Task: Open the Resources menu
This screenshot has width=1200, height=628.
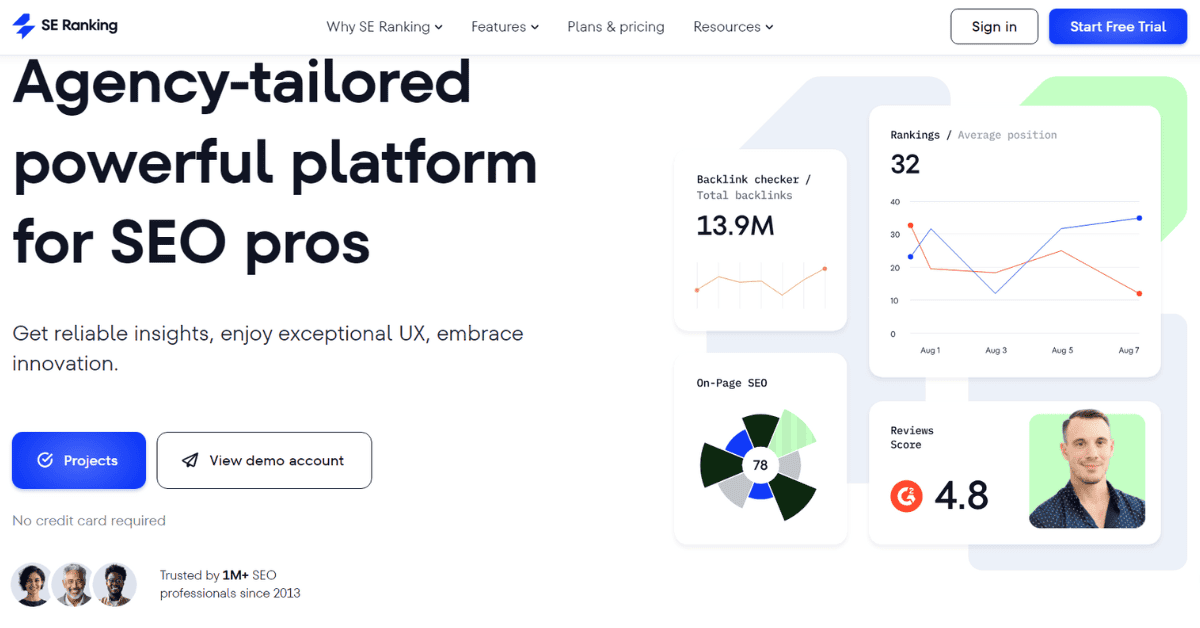Action: coord(733,27)
